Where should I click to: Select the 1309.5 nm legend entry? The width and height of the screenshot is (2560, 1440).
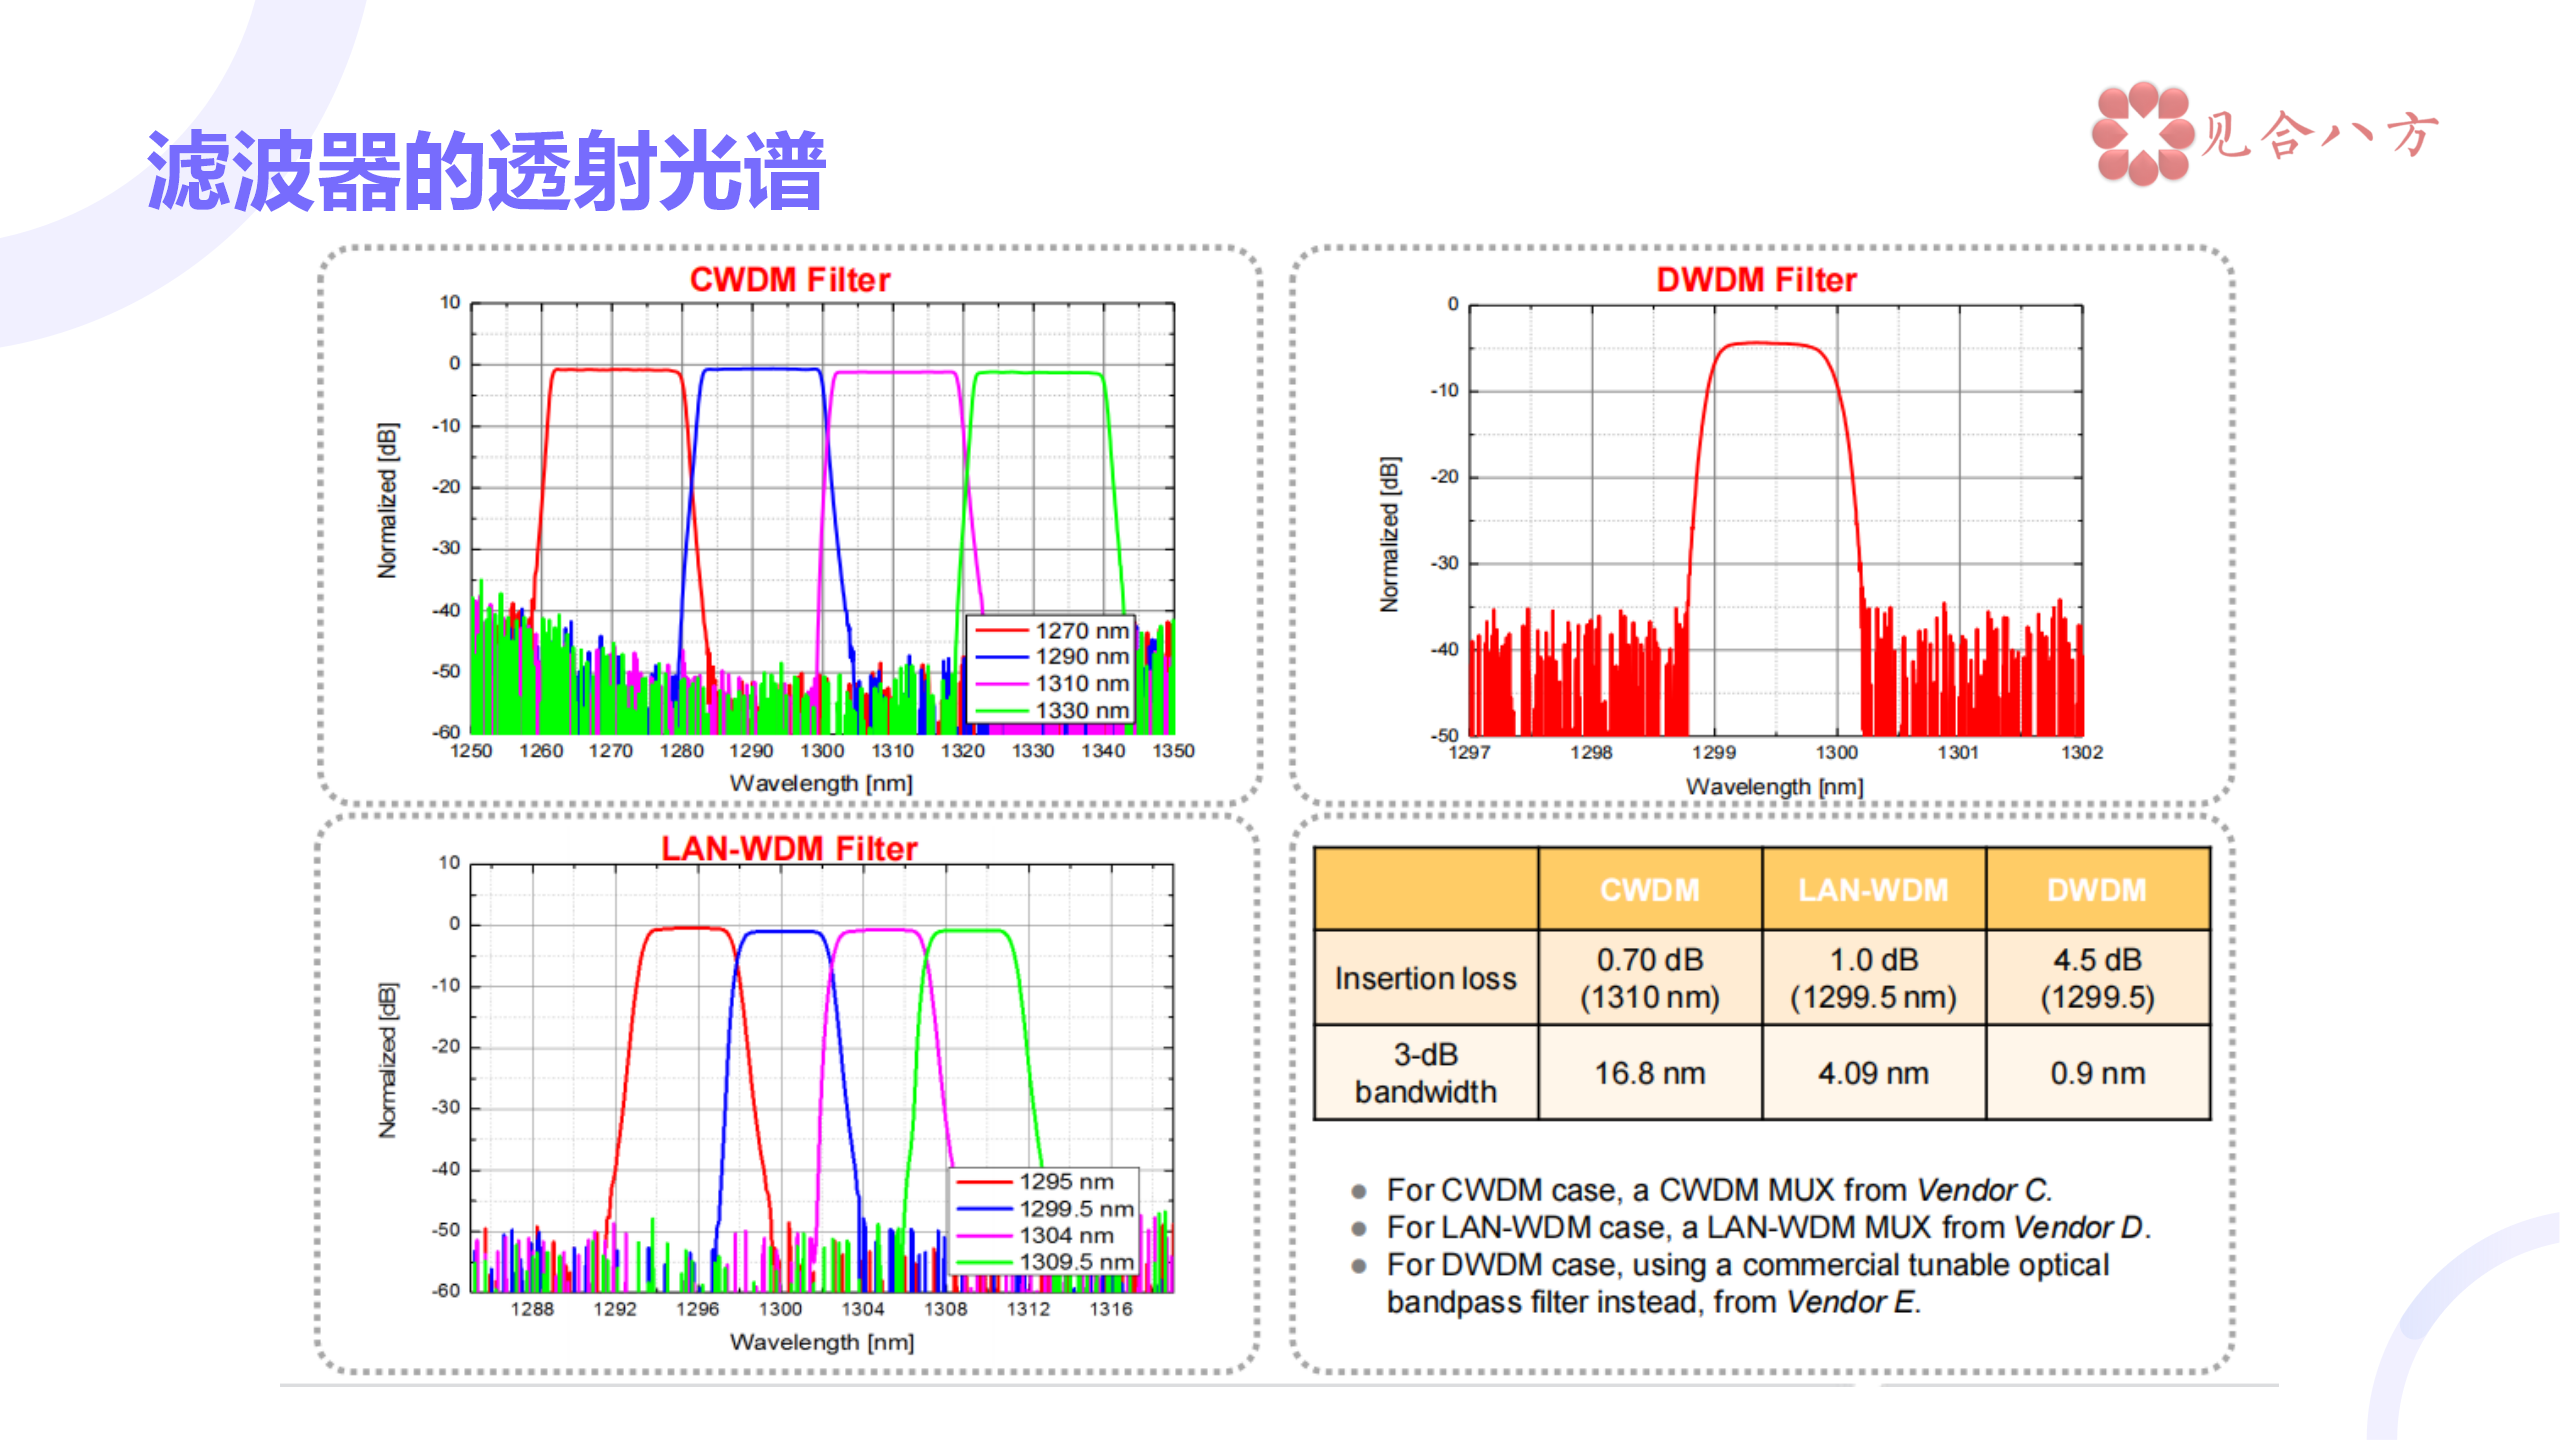1045,1262
